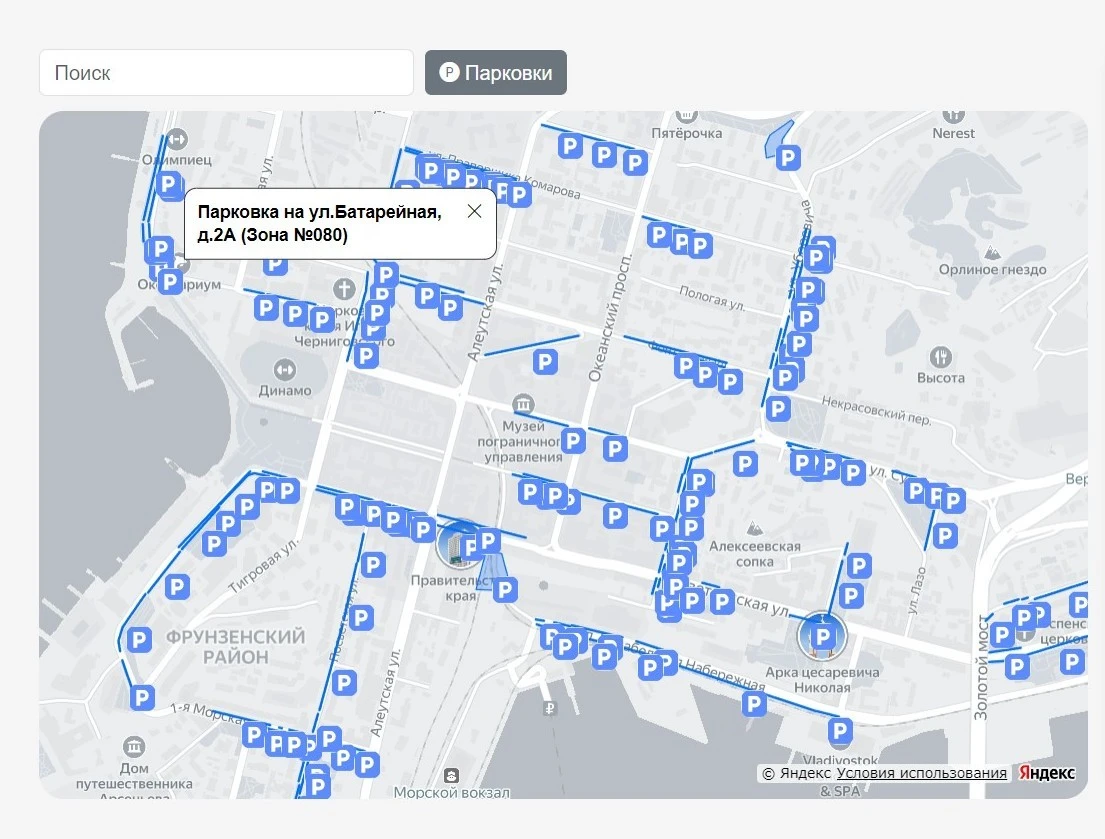1105x839 pixels.
Task: Select Алексеевская сопка peak icon
Action: [755, 527]
